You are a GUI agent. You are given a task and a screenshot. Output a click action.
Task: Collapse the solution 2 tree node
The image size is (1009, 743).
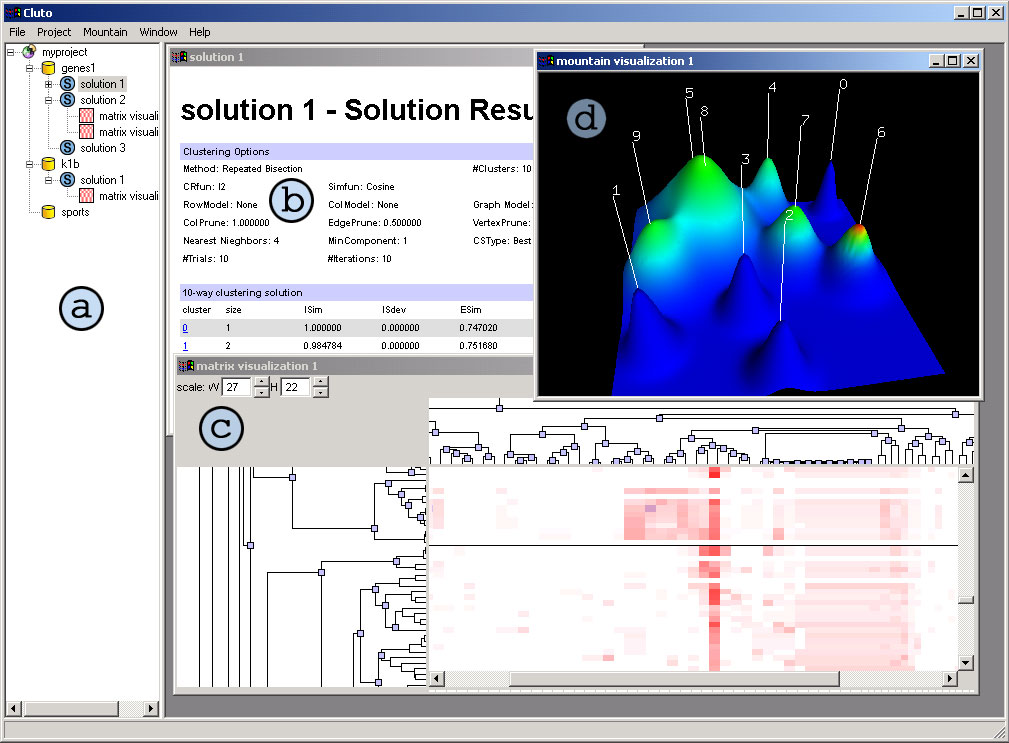[48, 100]
